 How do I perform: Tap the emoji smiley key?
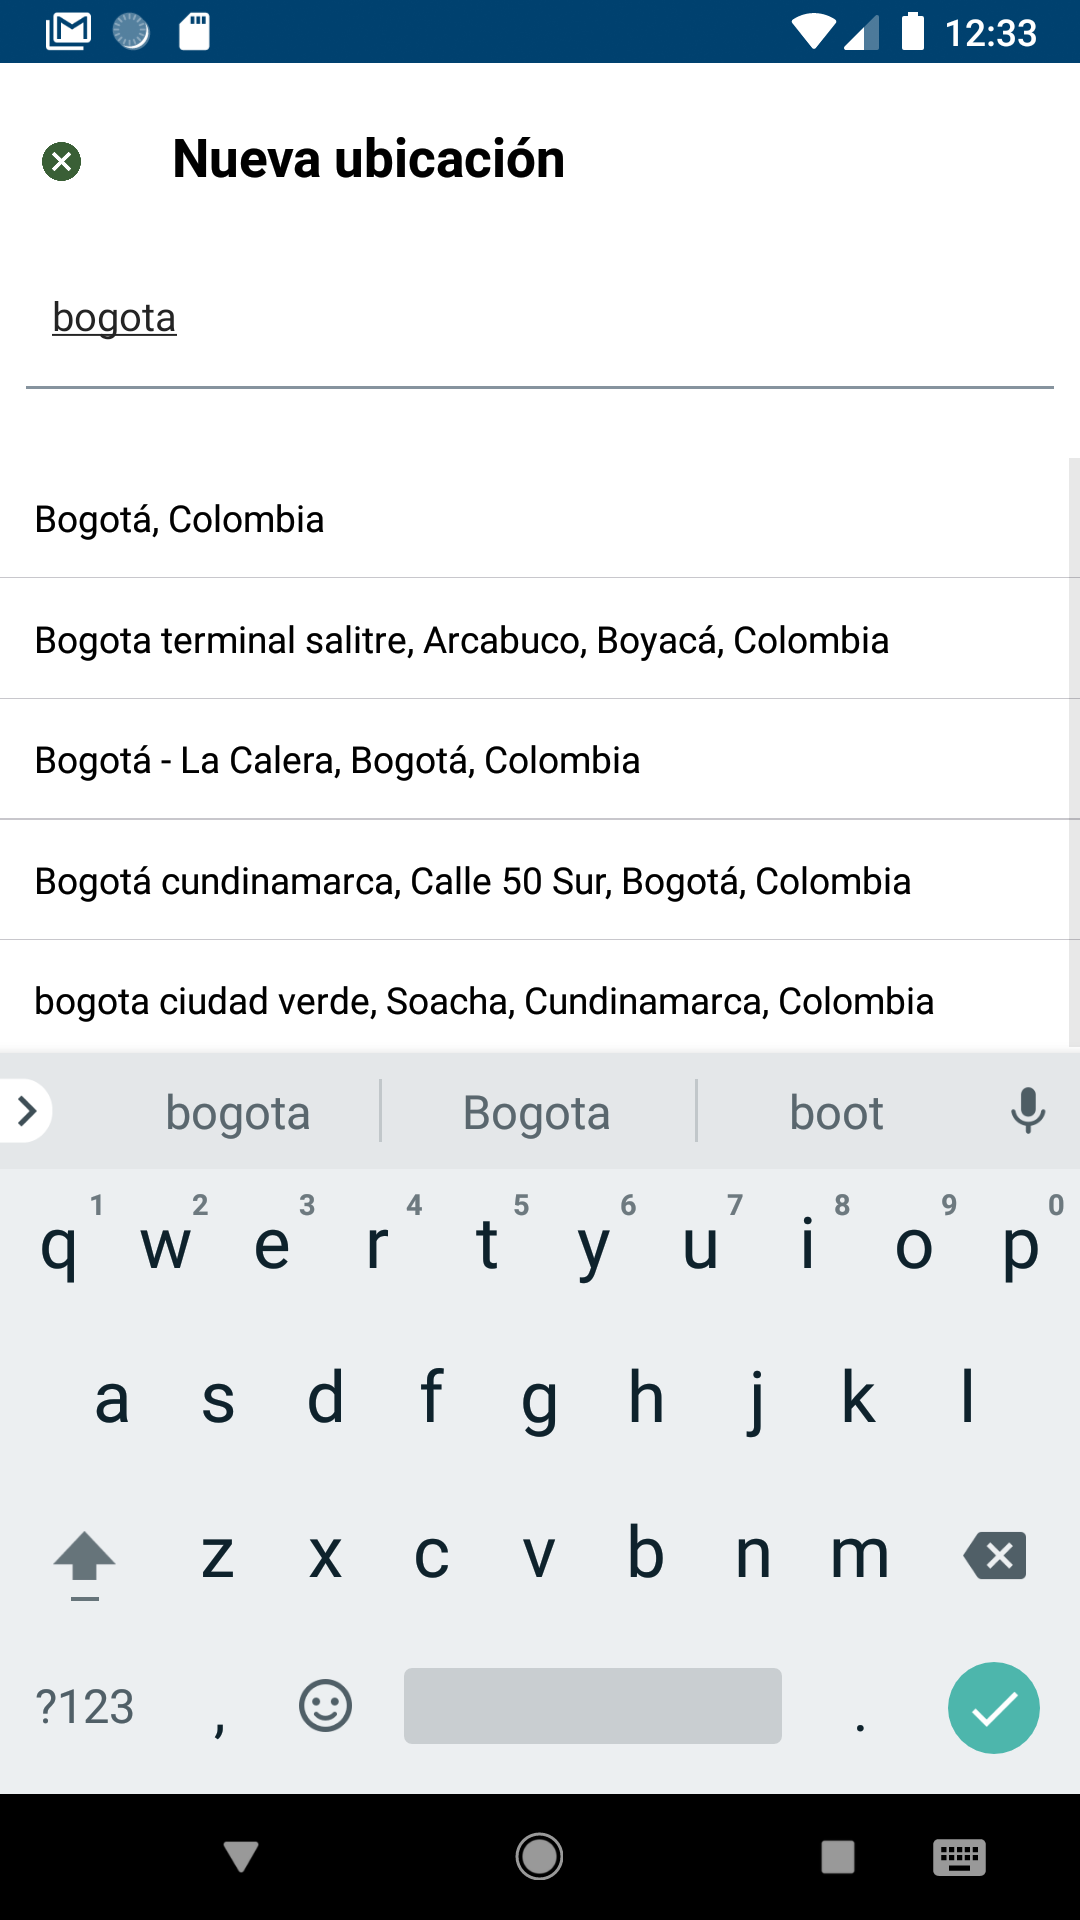coord(325,1705)
